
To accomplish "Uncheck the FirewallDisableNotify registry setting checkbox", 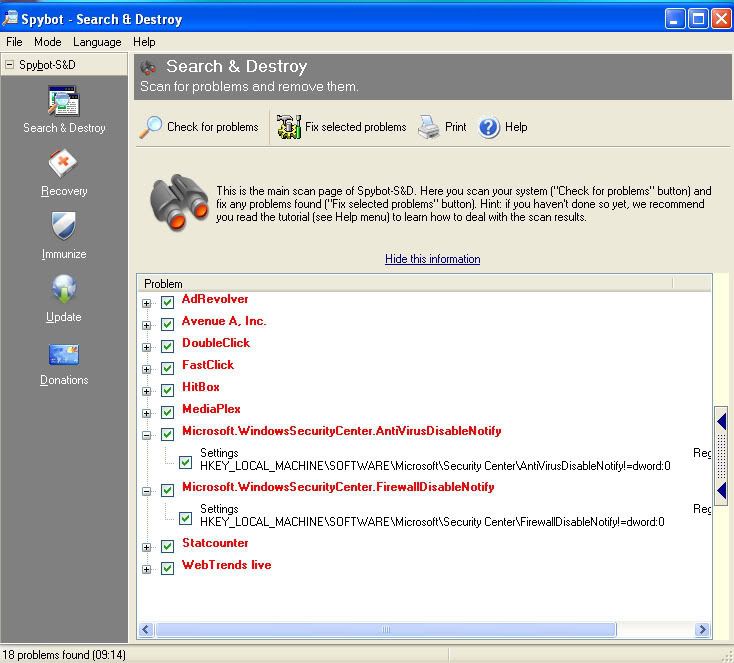I will coord(185,518).
